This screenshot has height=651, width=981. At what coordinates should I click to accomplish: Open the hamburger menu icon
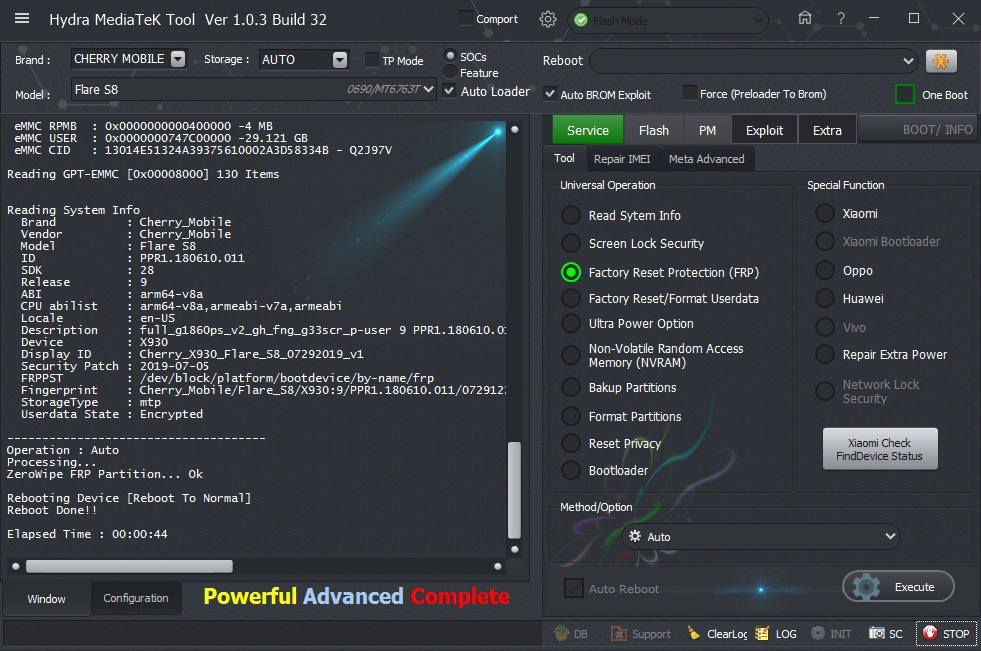22,19
